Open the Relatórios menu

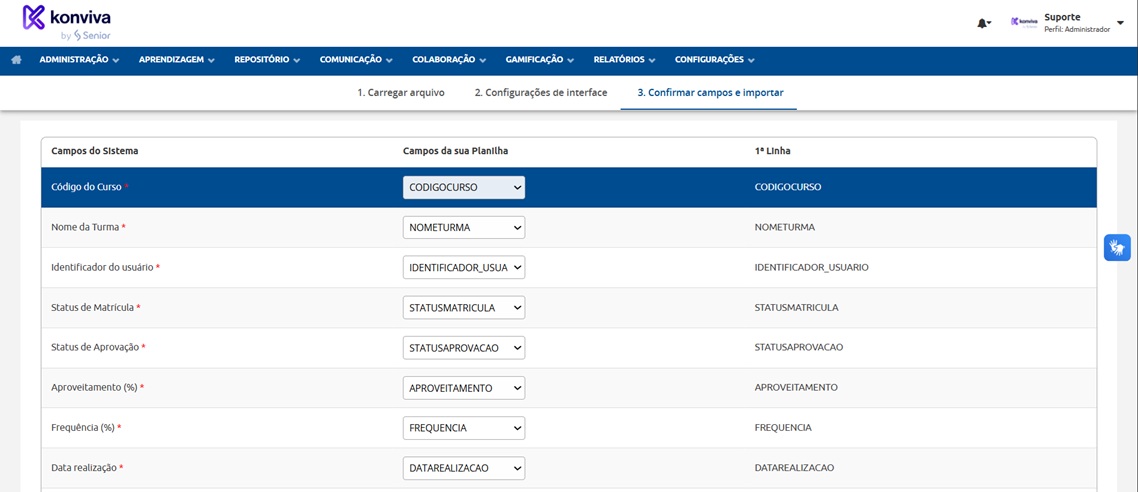[624, 60]
